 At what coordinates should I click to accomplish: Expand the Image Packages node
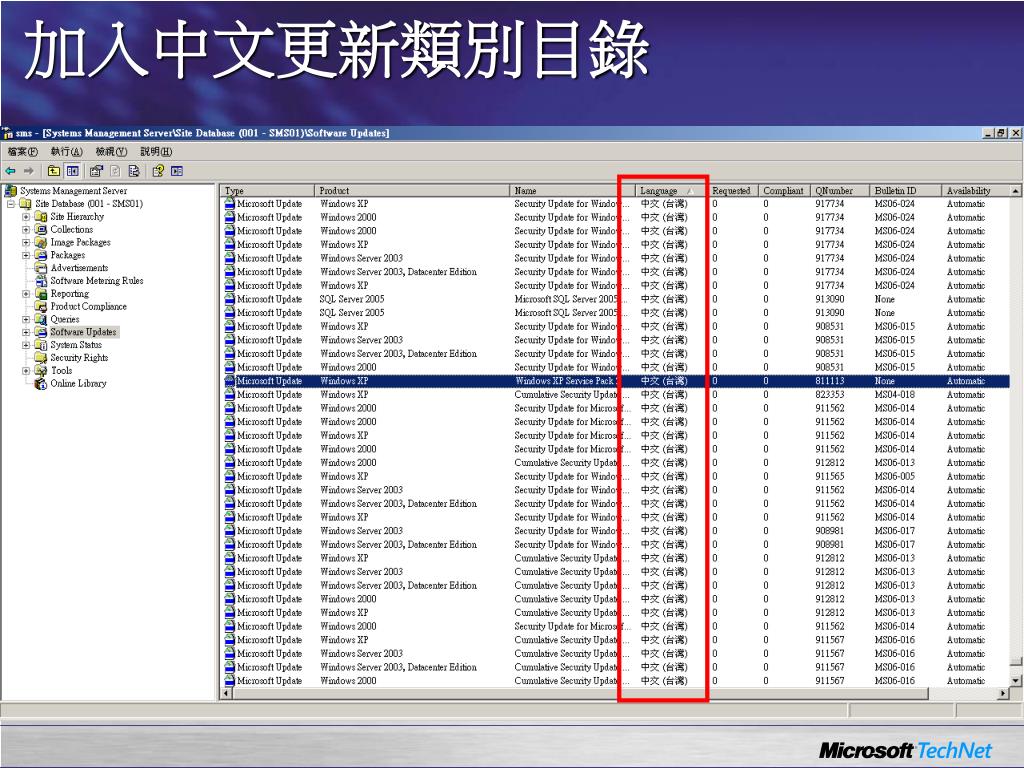click(x=25, y=242)
